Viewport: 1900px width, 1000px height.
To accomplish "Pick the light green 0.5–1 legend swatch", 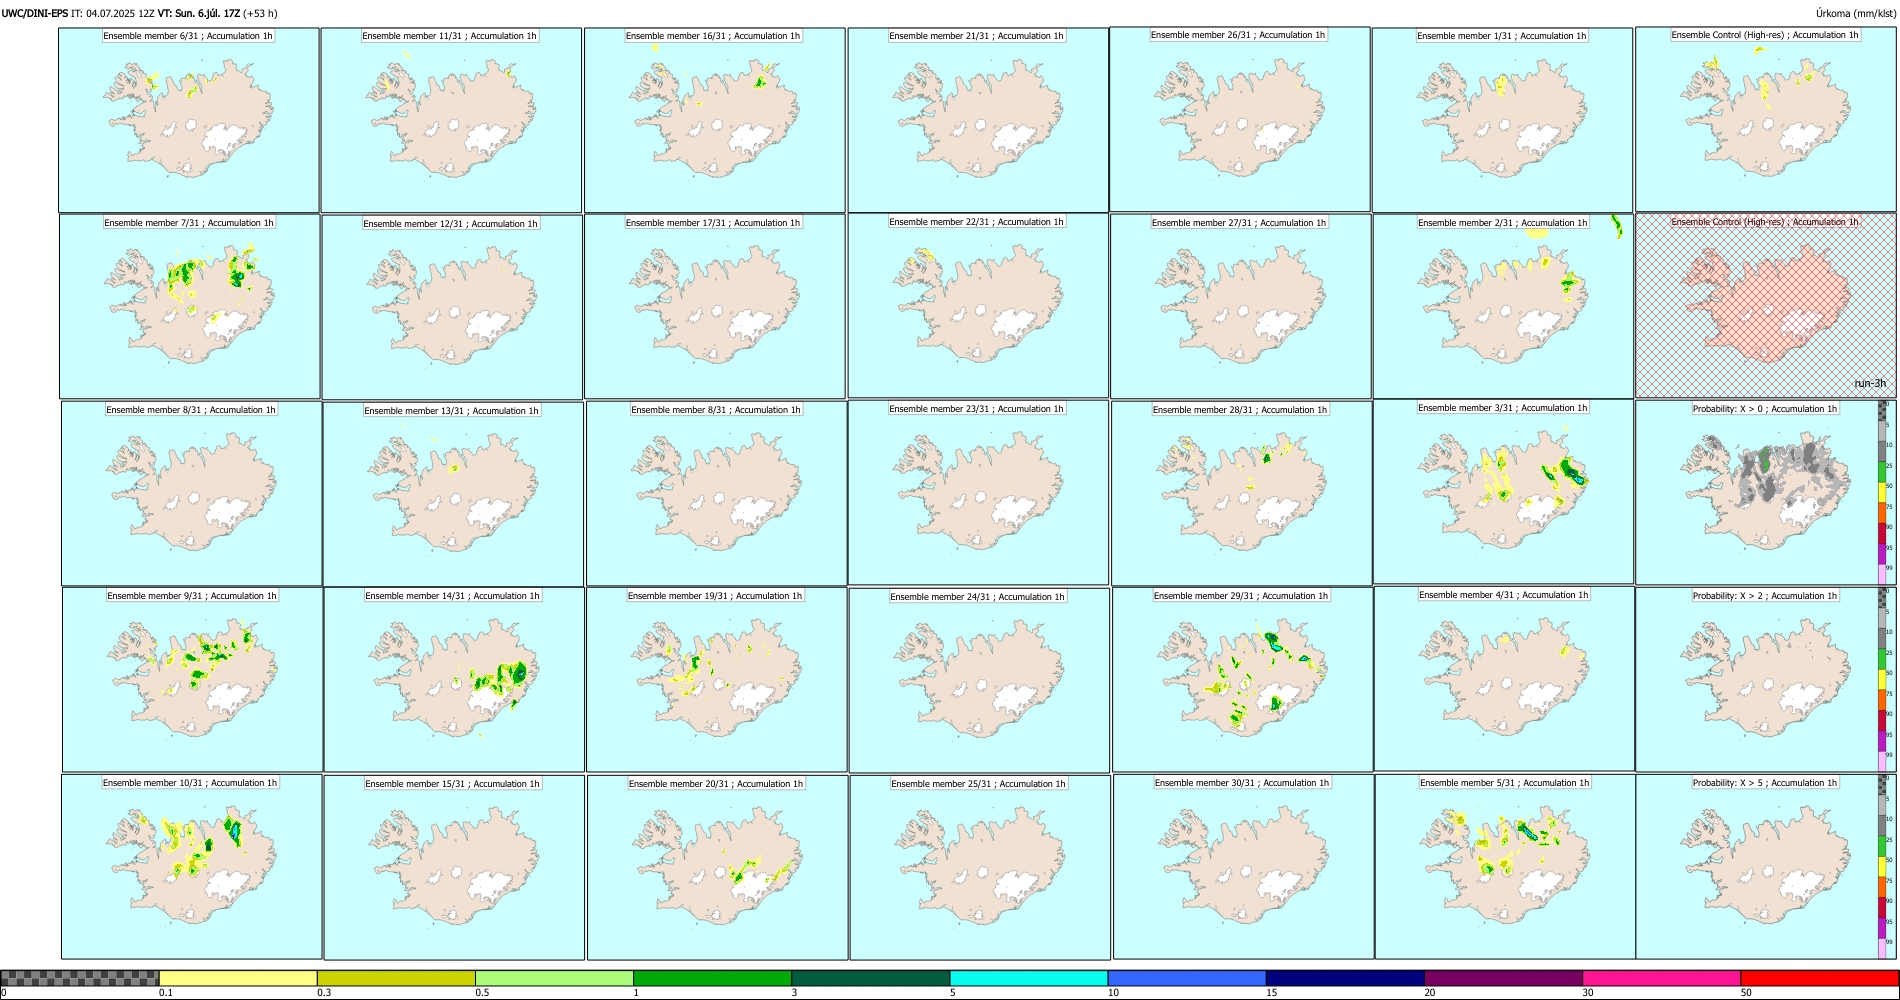I will click(554, 978).
